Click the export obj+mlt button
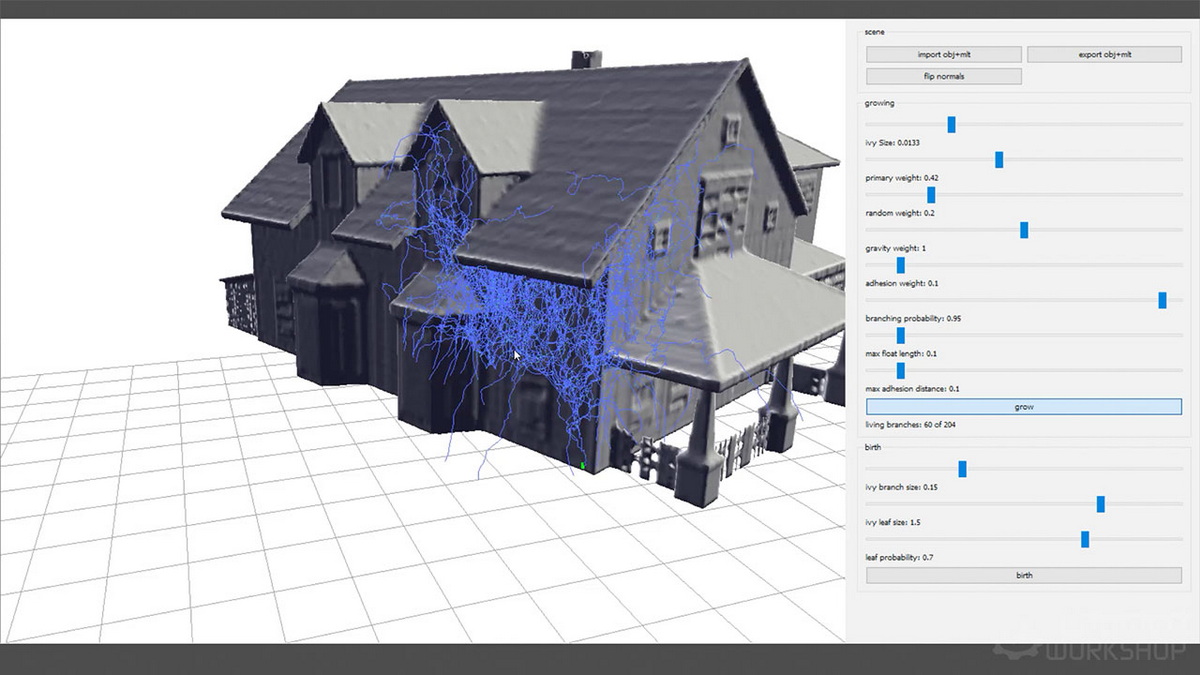 pos(1104,54)
